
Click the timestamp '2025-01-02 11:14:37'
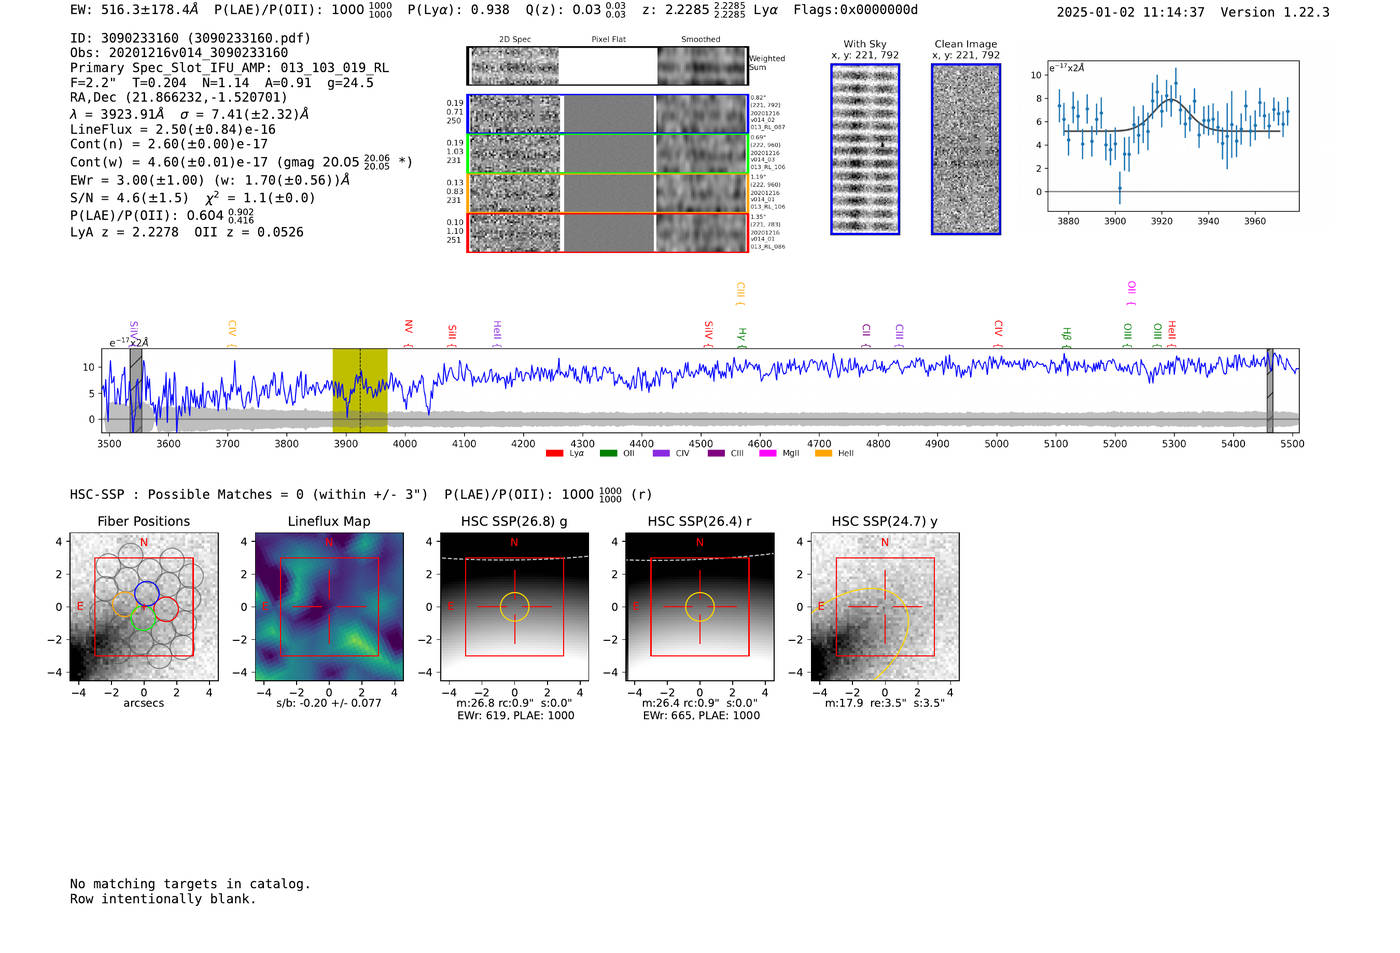[1130, 12]
